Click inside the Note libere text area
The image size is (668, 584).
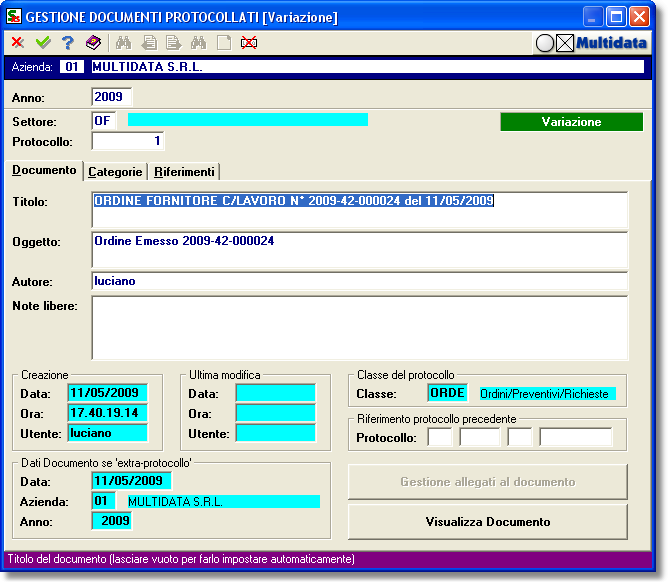pos(360,328)
